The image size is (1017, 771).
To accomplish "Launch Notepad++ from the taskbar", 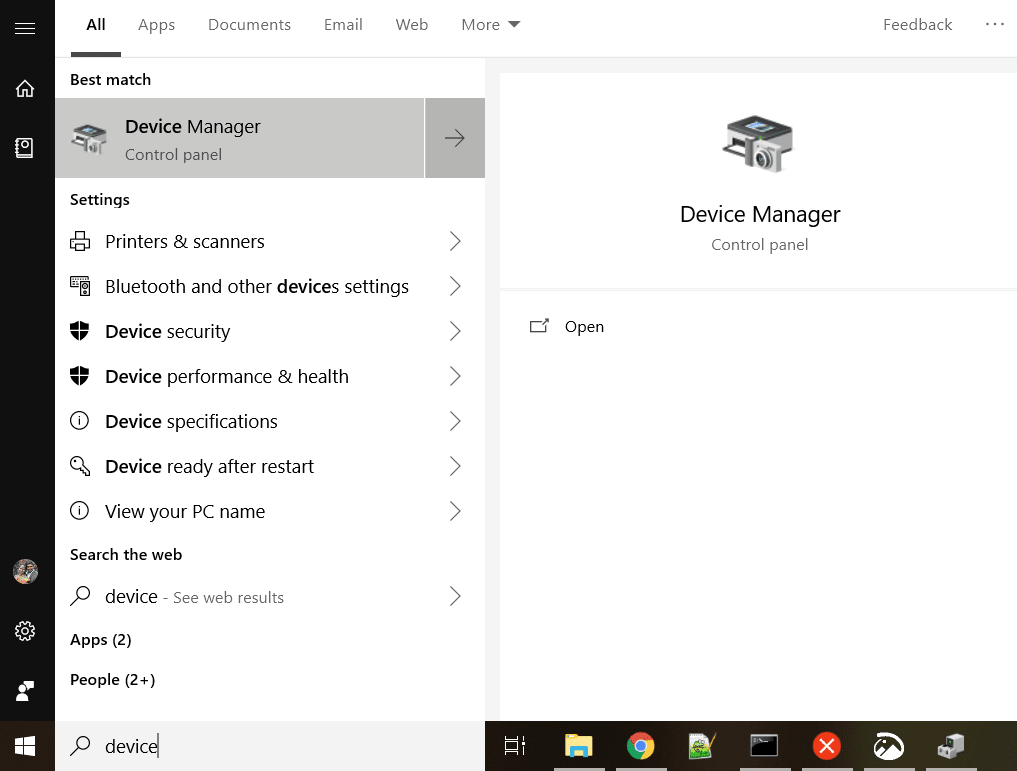I will coord(701,746).
